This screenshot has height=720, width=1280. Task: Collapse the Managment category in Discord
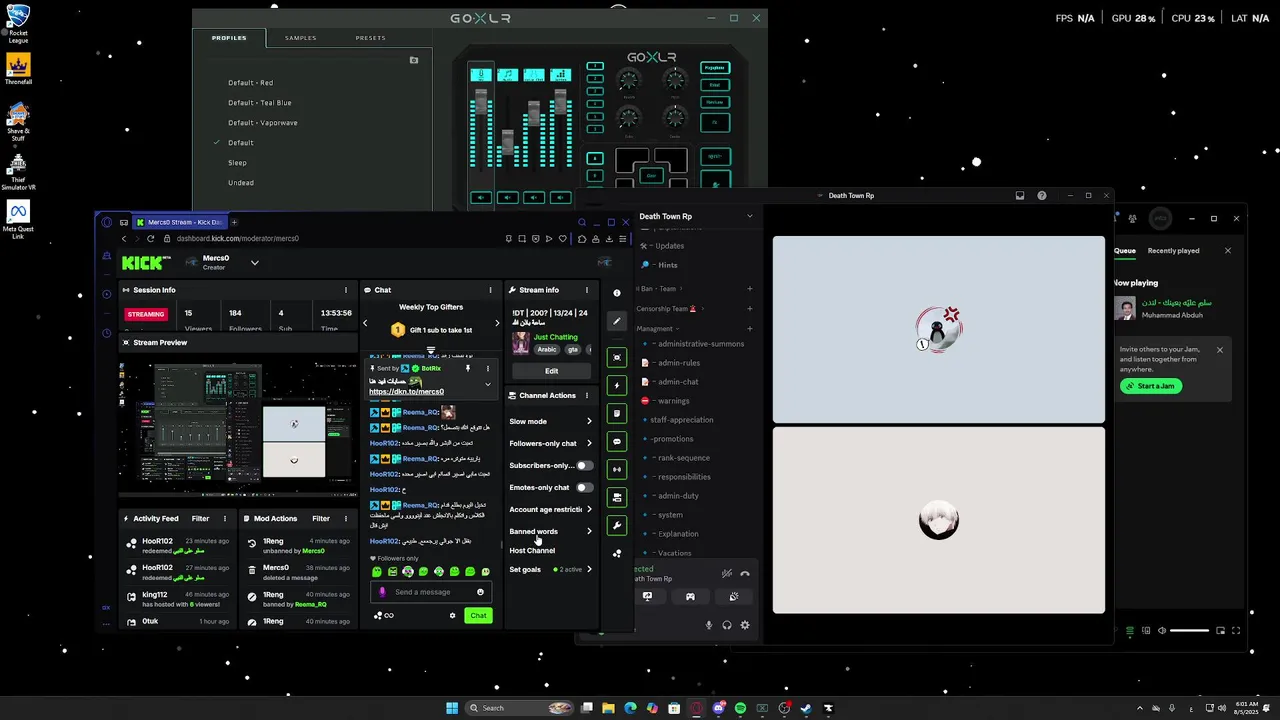point(657,329)
